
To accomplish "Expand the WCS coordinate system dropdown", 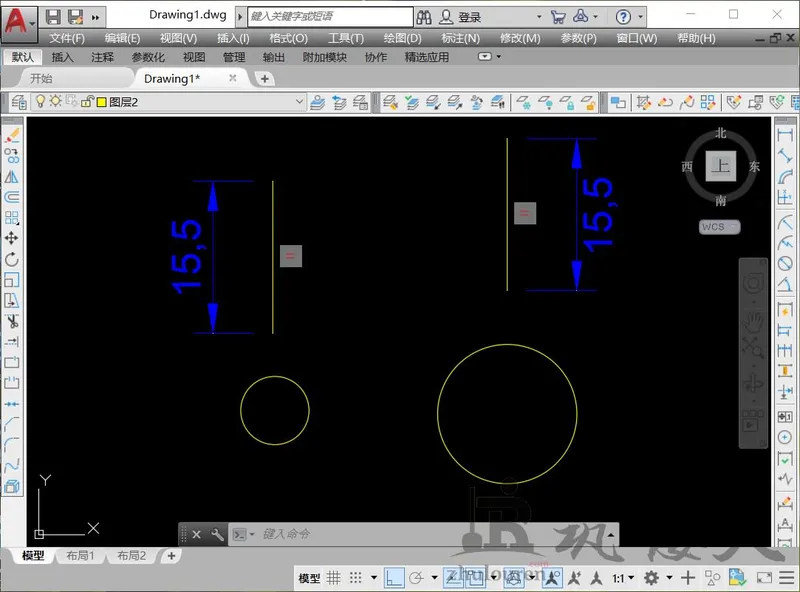I will (x=720, y=227).
